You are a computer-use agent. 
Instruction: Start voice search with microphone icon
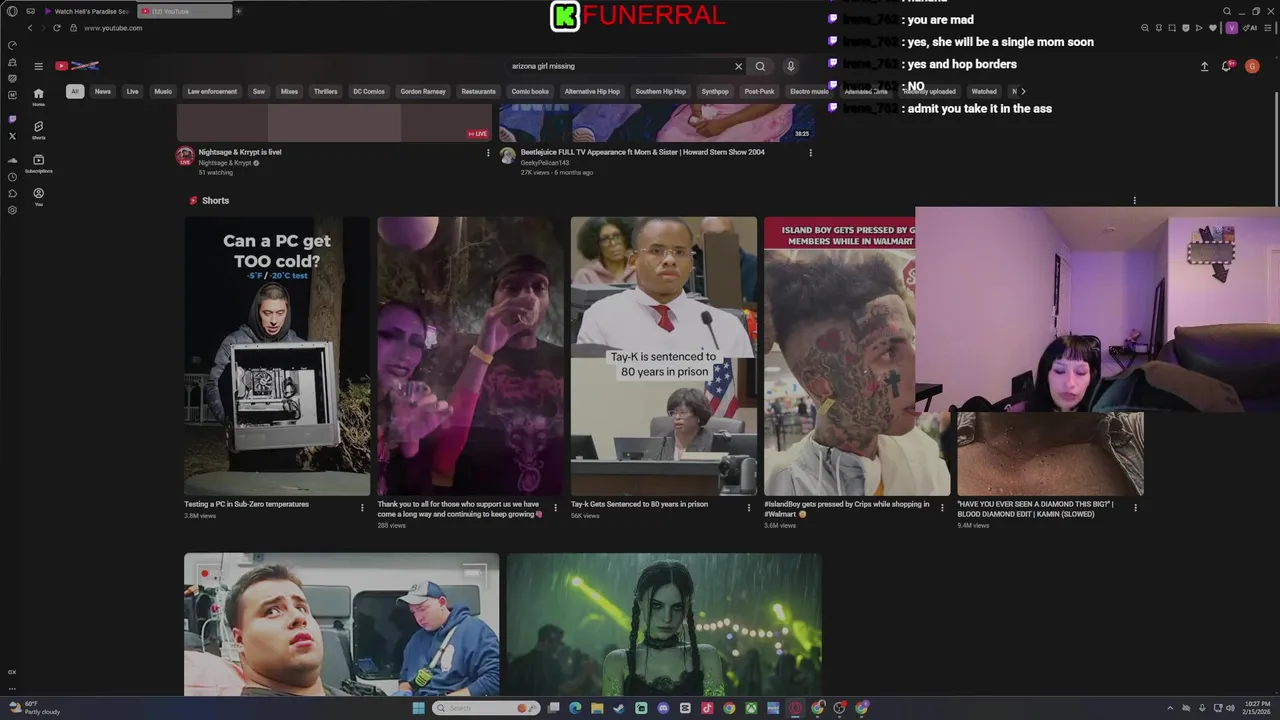[x=790, y=66]
